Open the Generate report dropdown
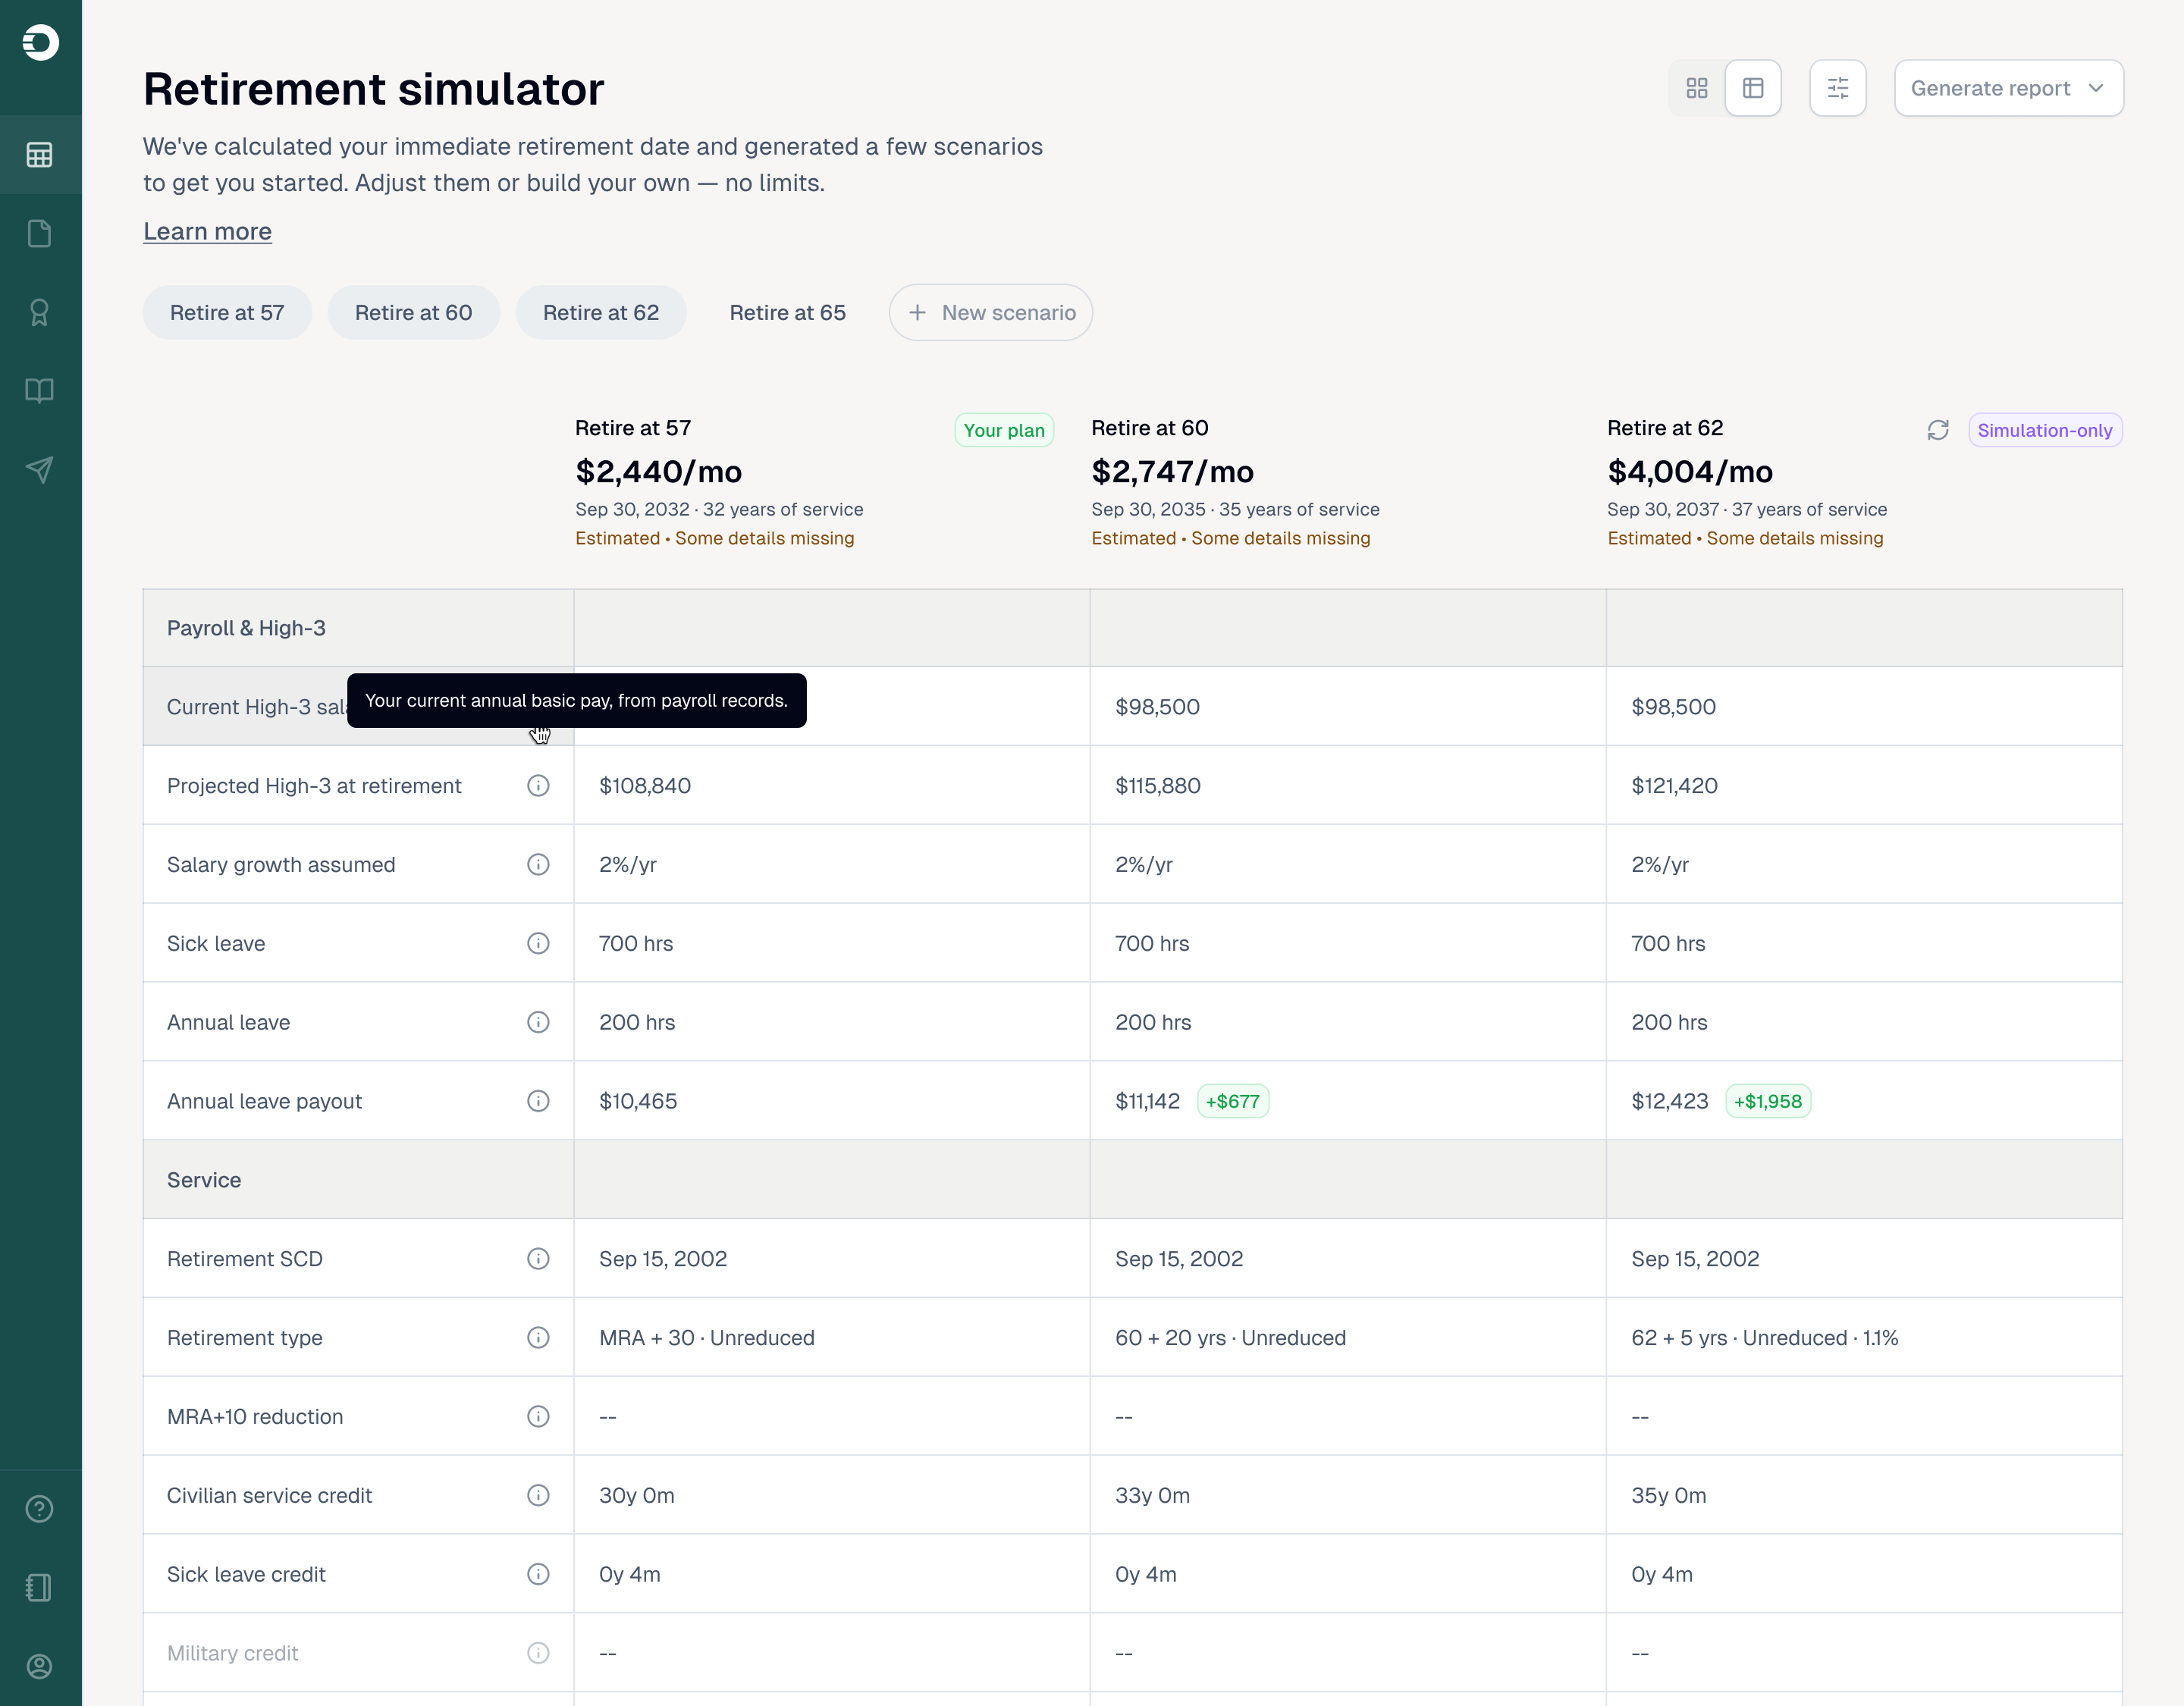Viewport: 2184px width, 1706px height. (x=2009, y=88)
